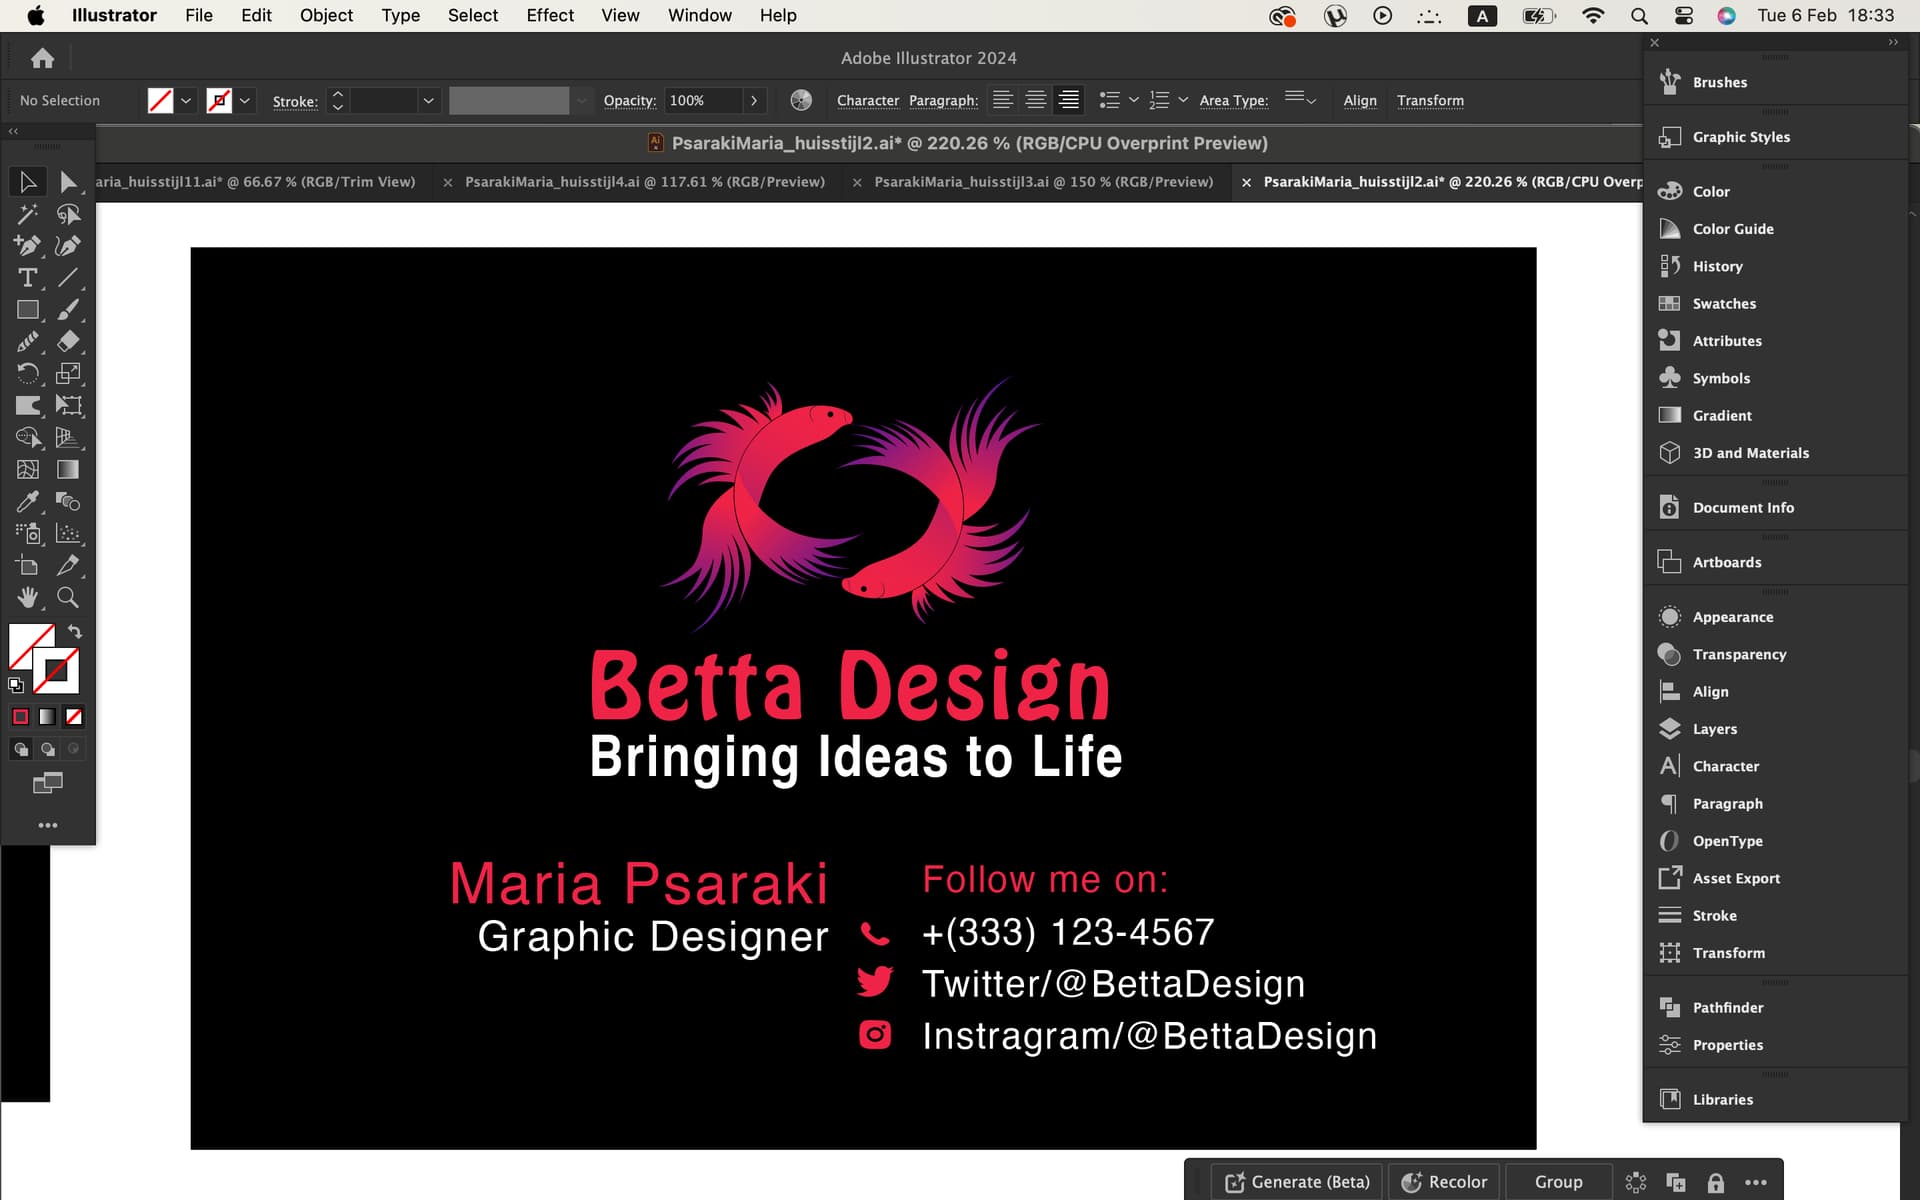The width and height of the screenshot is (1920, 1200).
Task: Pick the Eyedropper tool
Action: (x=28, y=501)
